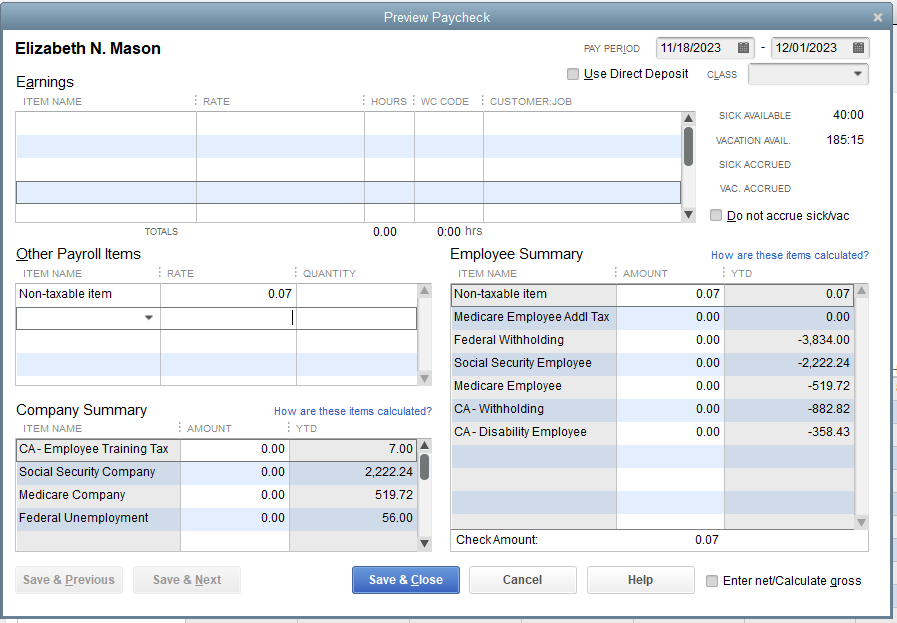Open calendar for pay period end date

(x=858, y=47)
